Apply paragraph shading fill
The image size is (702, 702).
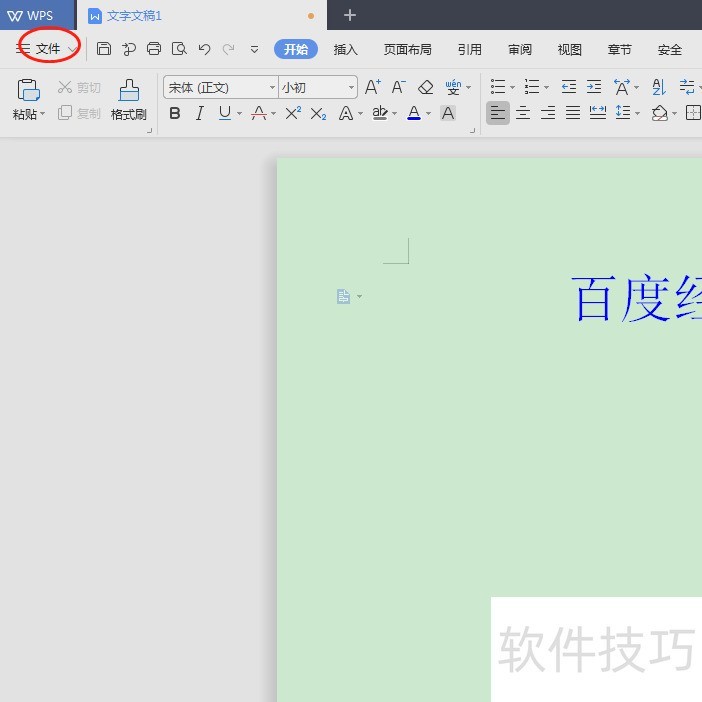(660, 113)
